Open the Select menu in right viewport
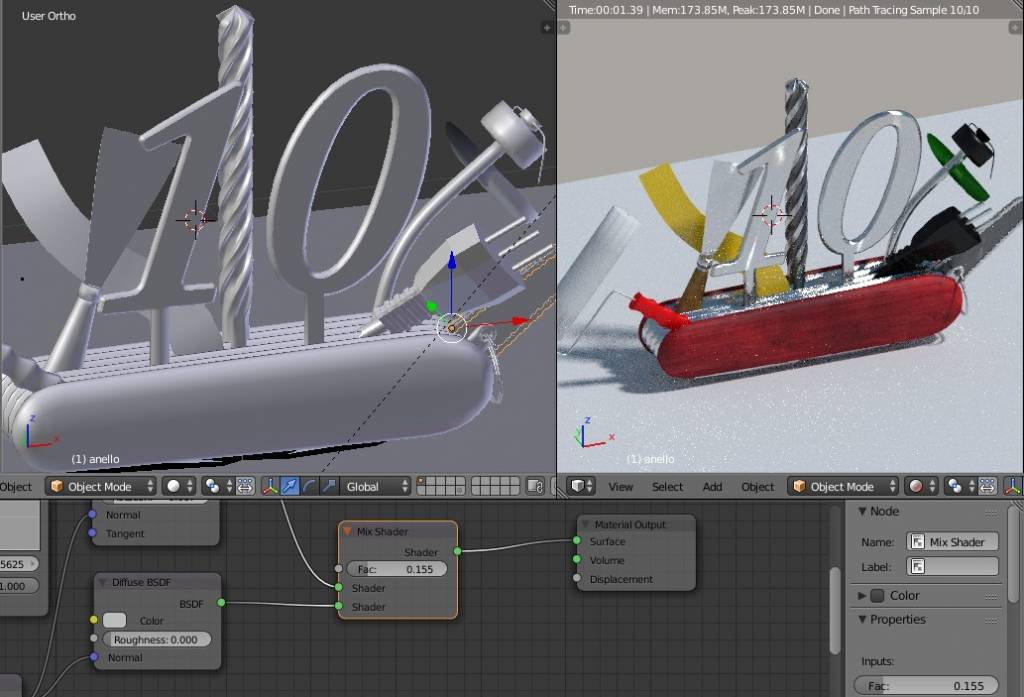1024x697 pixels. click(x=667, y=487)
